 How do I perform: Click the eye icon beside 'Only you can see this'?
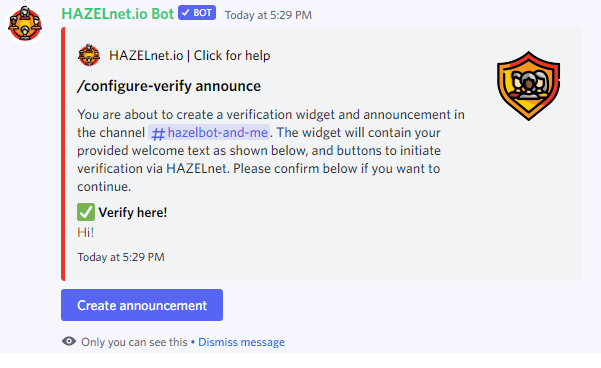[x=69, y=341]
